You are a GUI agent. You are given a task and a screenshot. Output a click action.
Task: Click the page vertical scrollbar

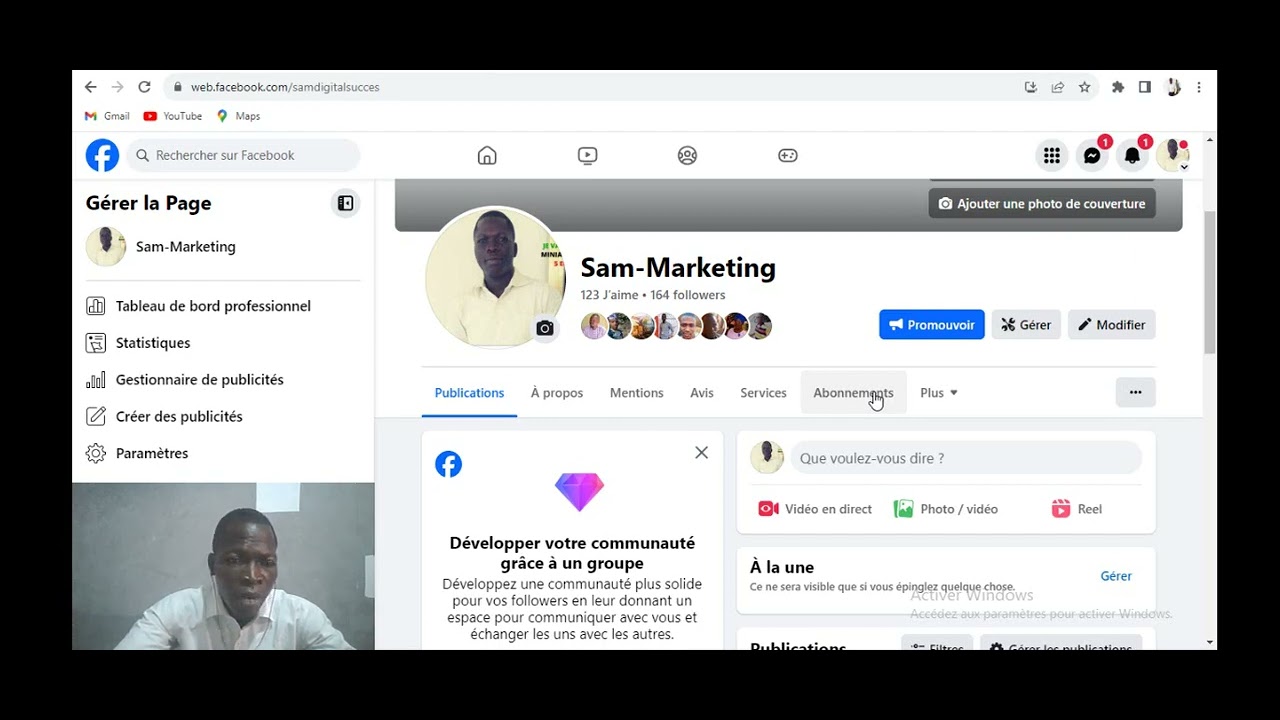1210,282
